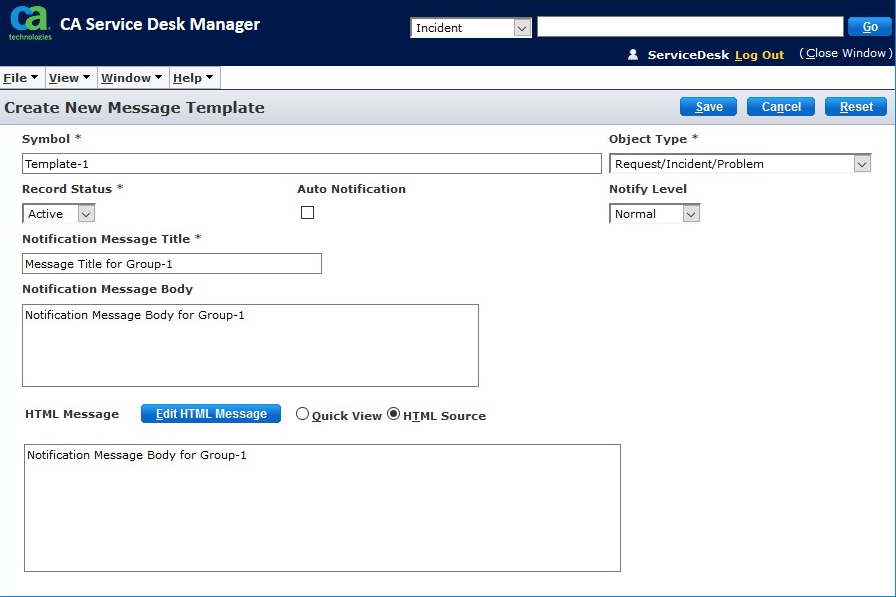The width and height of the screenshot is (896, 597).
Task: Open the Help menu
Action: (193, 78)
